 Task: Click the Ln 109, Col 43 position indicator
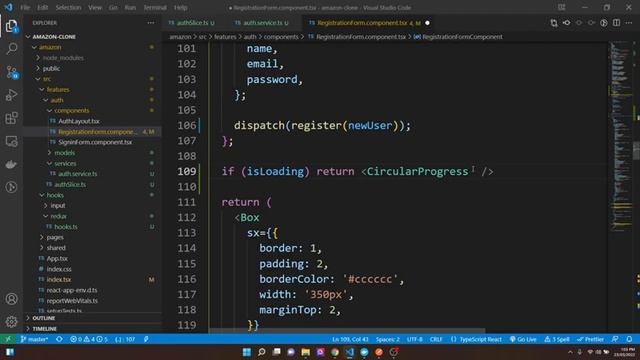point(350,339)
